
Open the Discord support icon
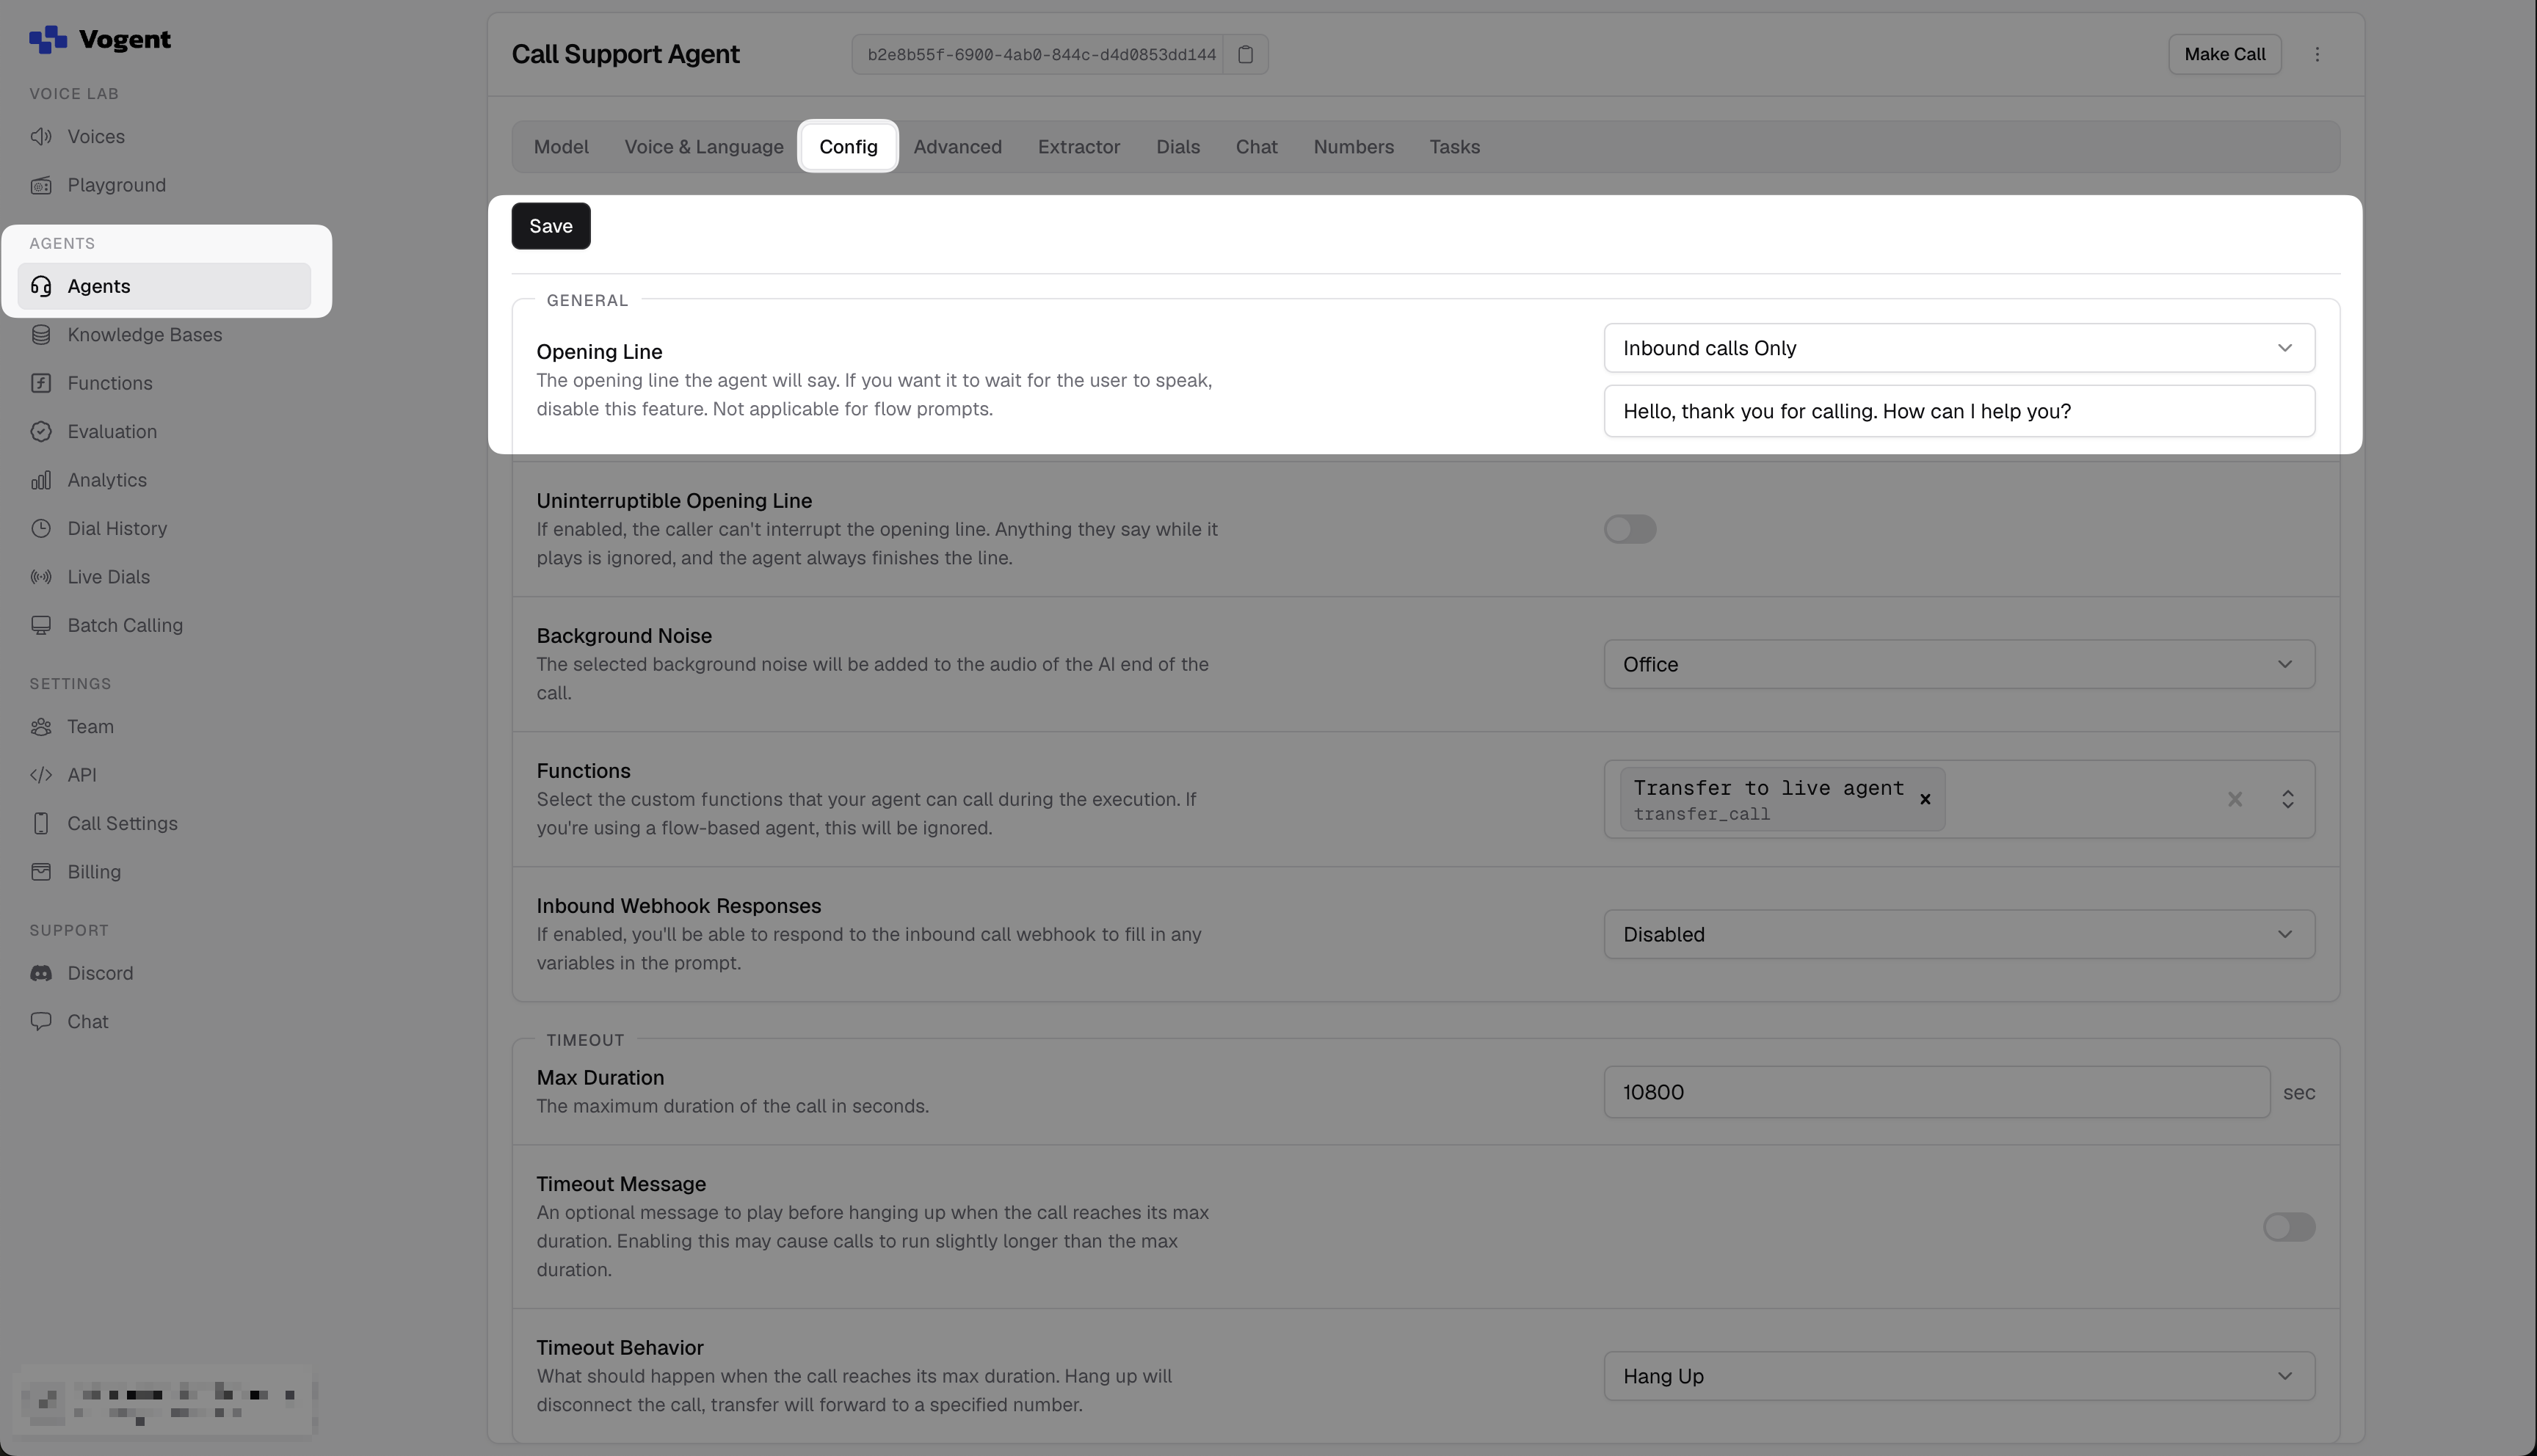click(41, 973)
